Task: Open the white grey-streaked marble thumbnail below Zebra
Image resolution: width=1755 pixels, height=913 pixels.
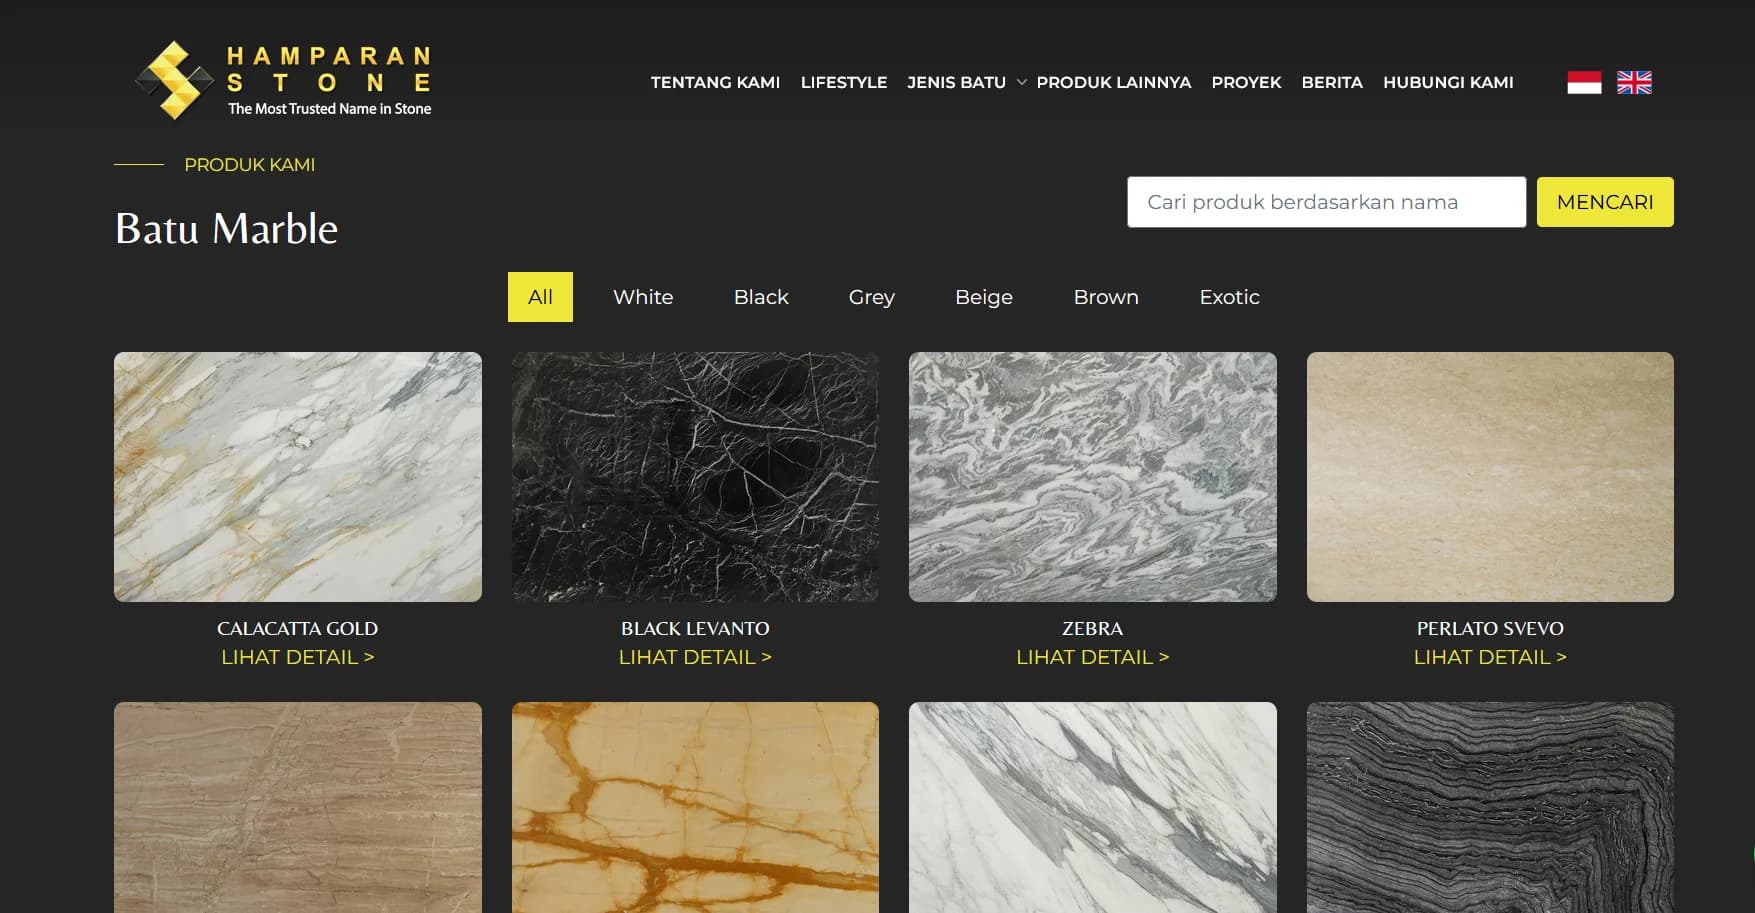Action: point(1093,807)
